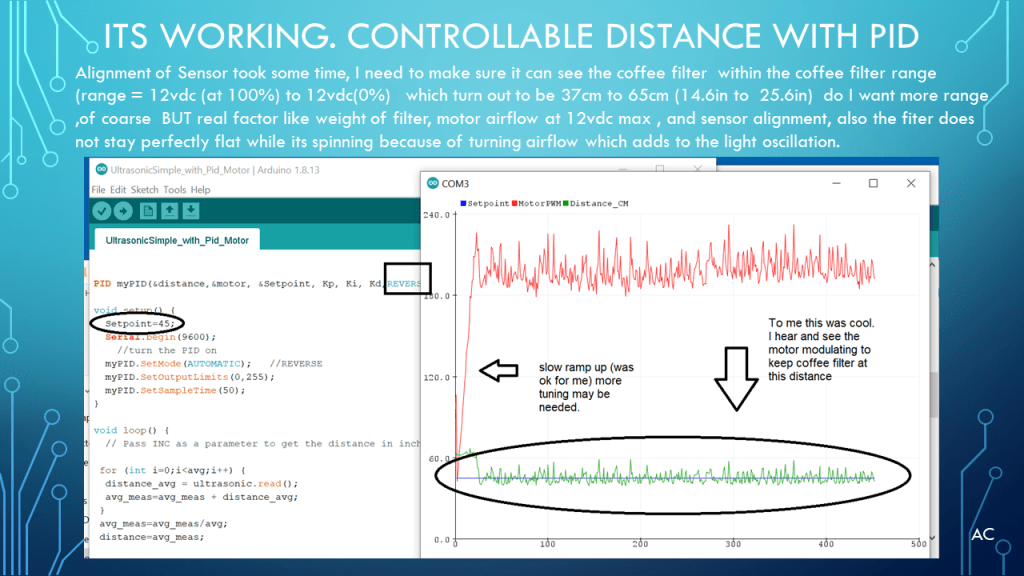Click the blue Setpoint legend swatch

point(463,204)
